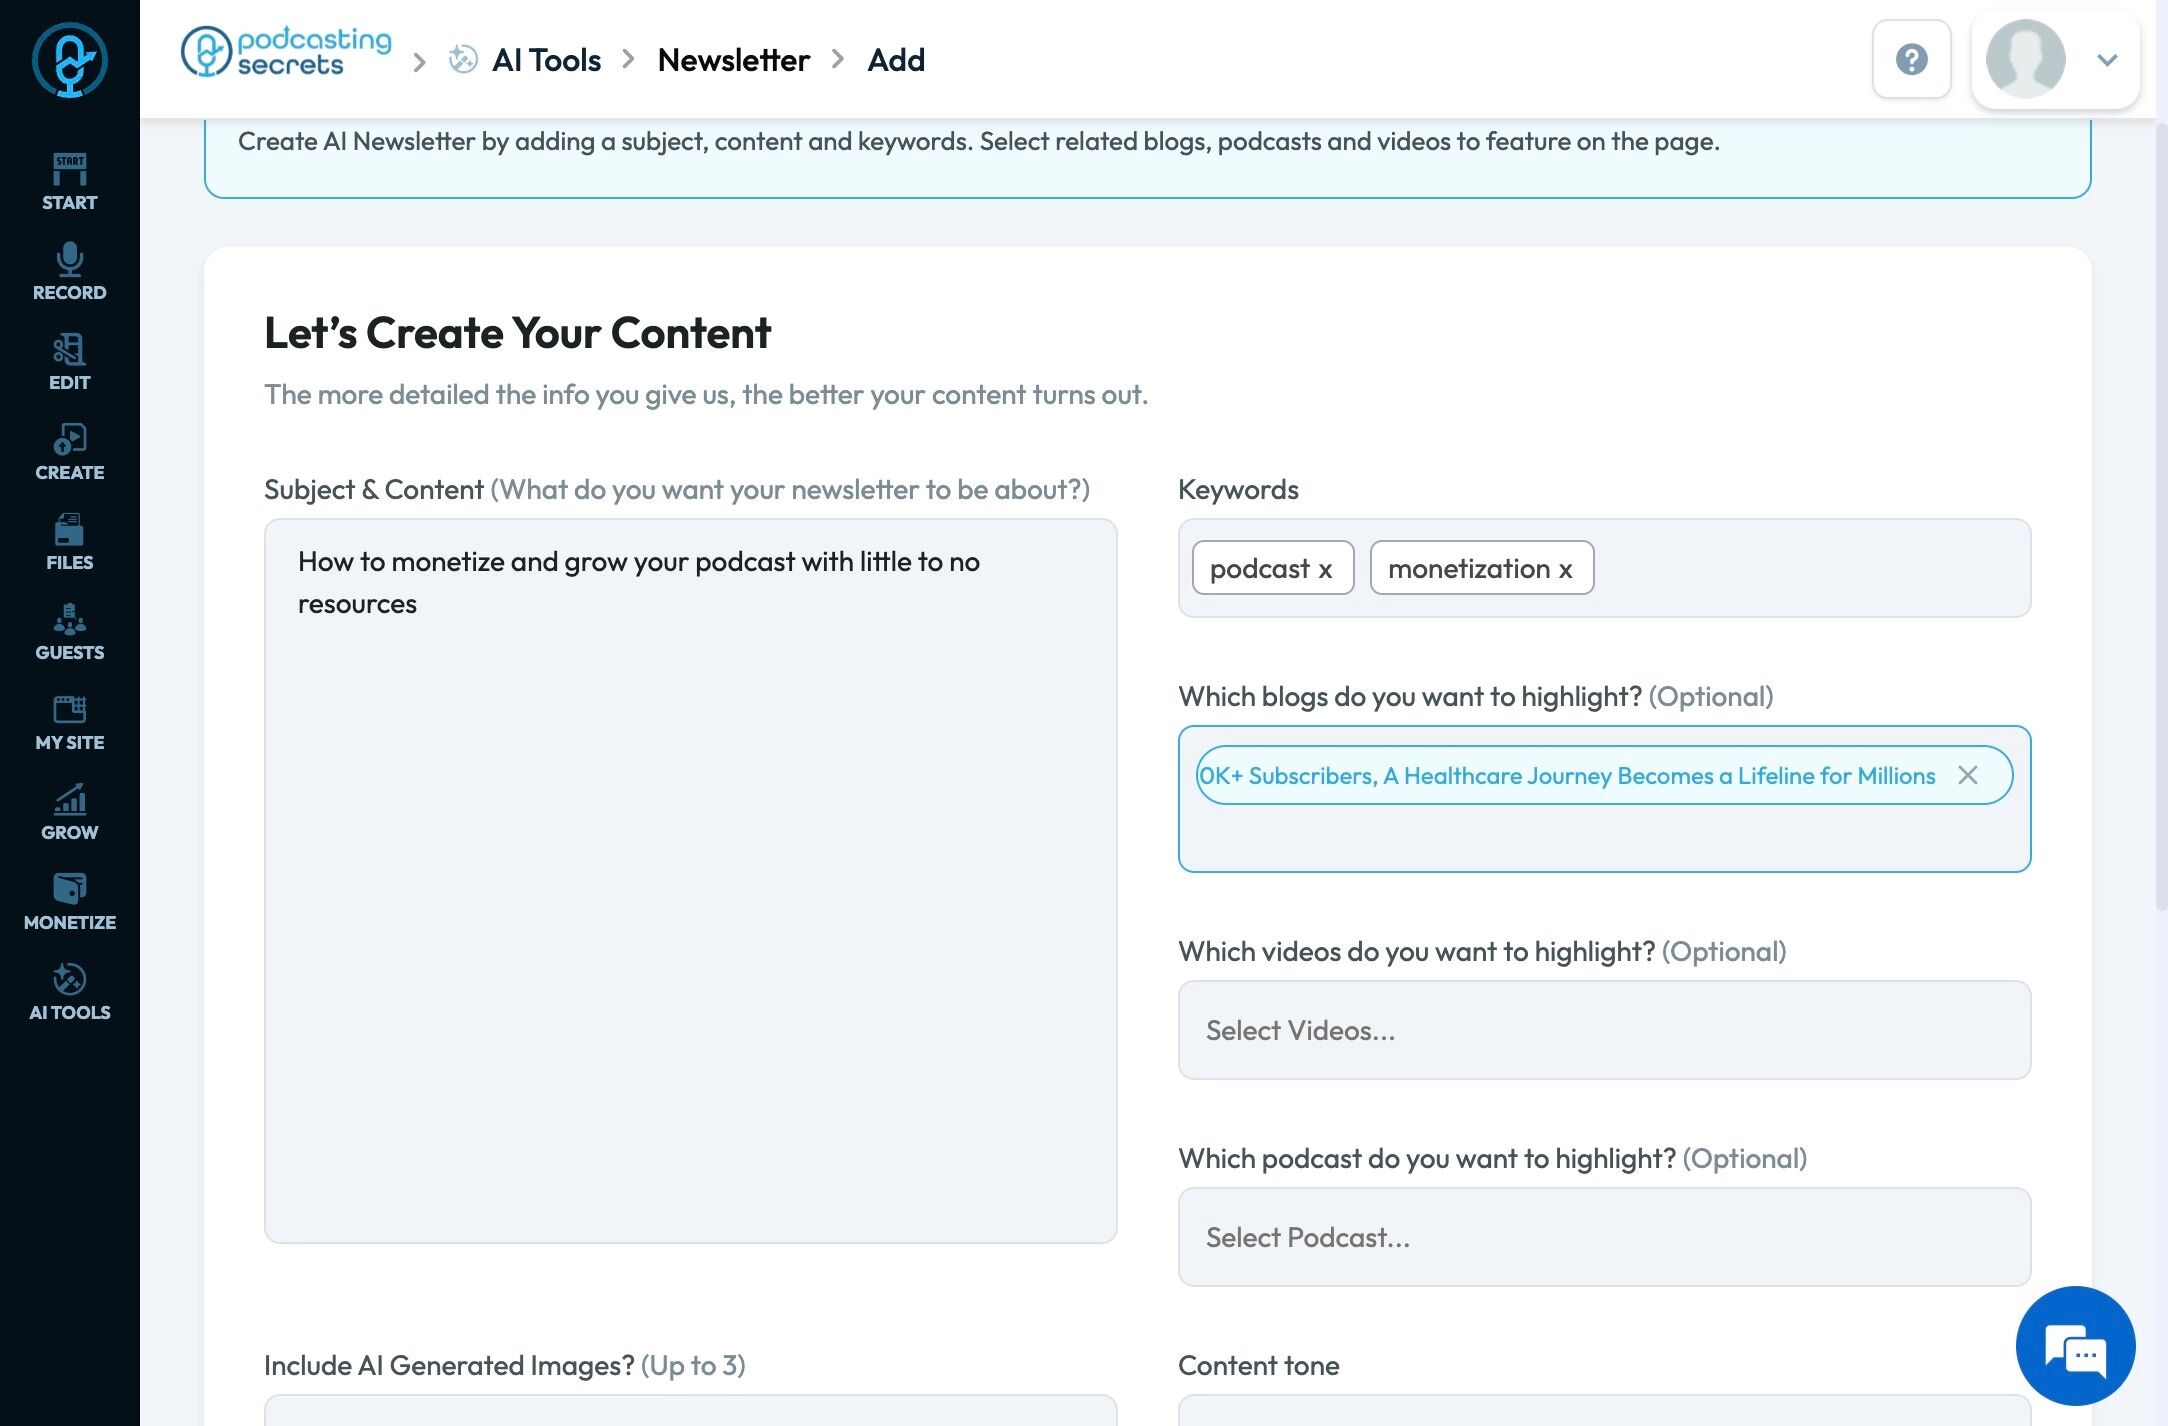Open AI TOOLS sidebar menu item
The image size is (2168, 1426).
[x=69, y=992]
